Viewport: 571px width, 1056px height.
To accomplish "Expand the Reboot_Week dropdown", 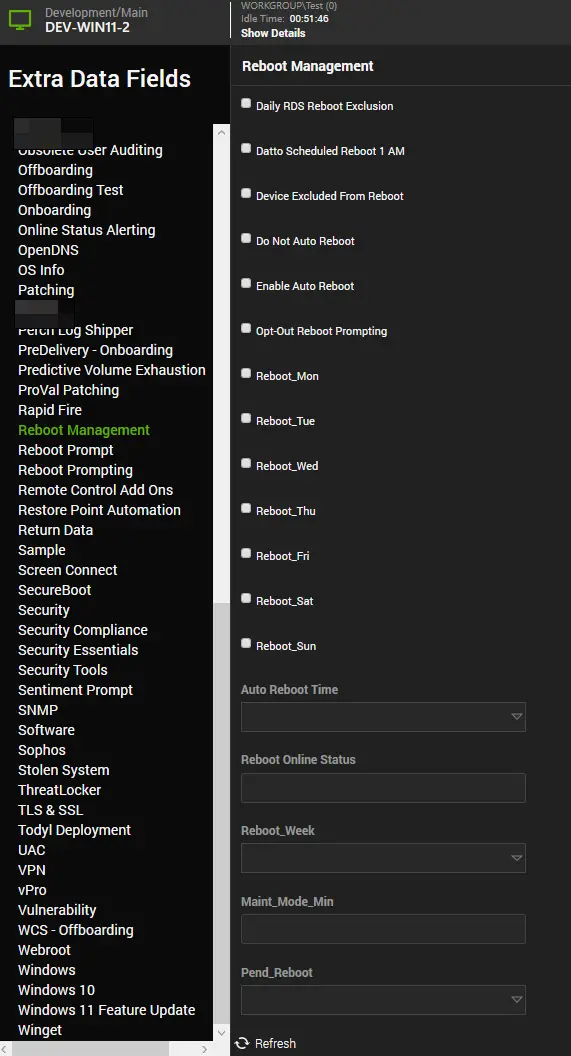I will [383, 858].
